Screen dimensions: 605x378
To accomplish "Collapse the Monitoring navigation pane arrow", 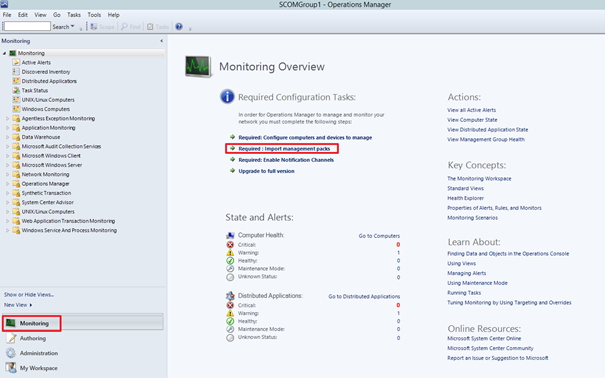I will click(161, 41).
